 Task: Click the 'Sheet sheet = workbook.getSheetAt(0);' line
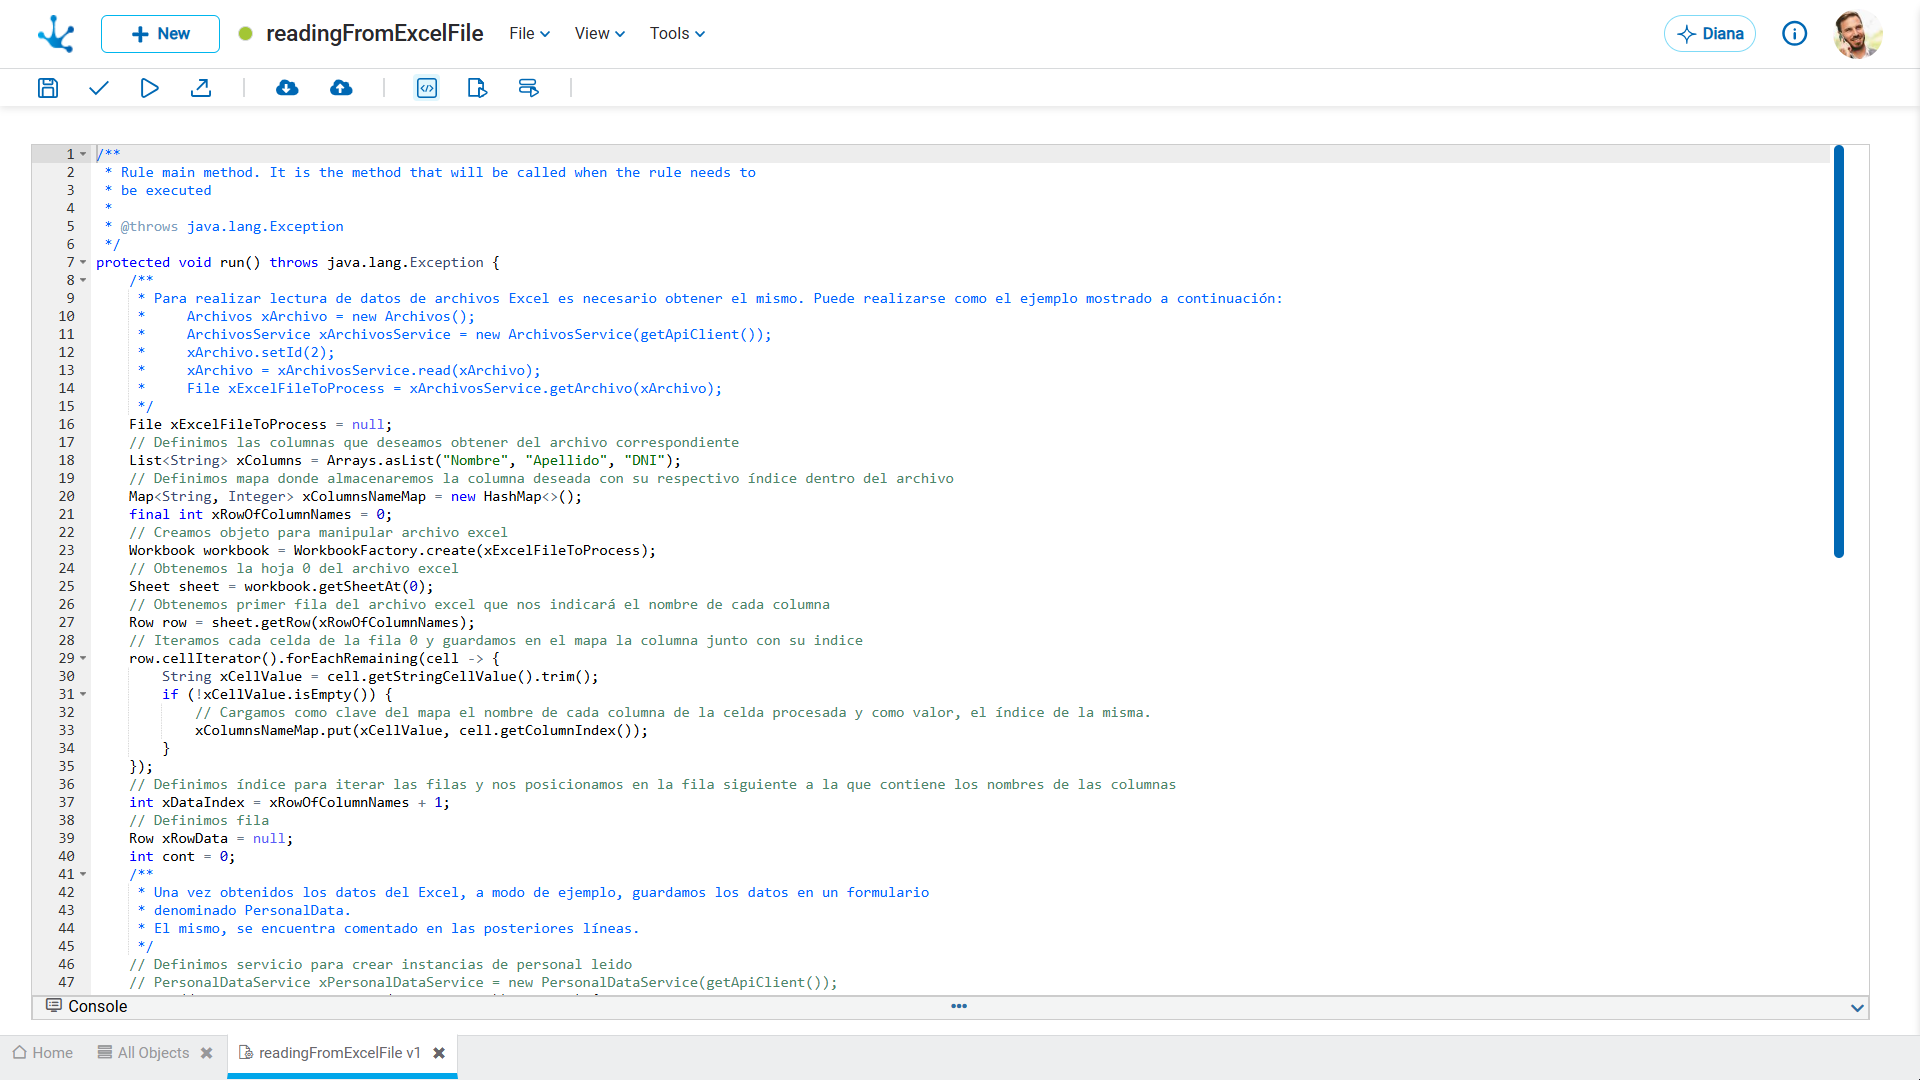[281, 586]
